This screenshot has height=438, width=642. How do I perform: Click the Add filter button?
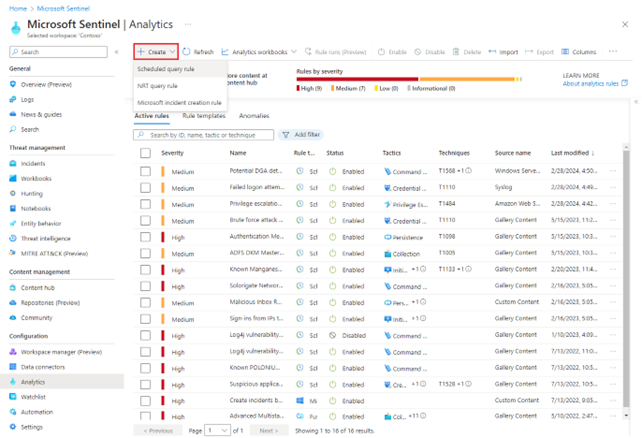coord(301,135)
